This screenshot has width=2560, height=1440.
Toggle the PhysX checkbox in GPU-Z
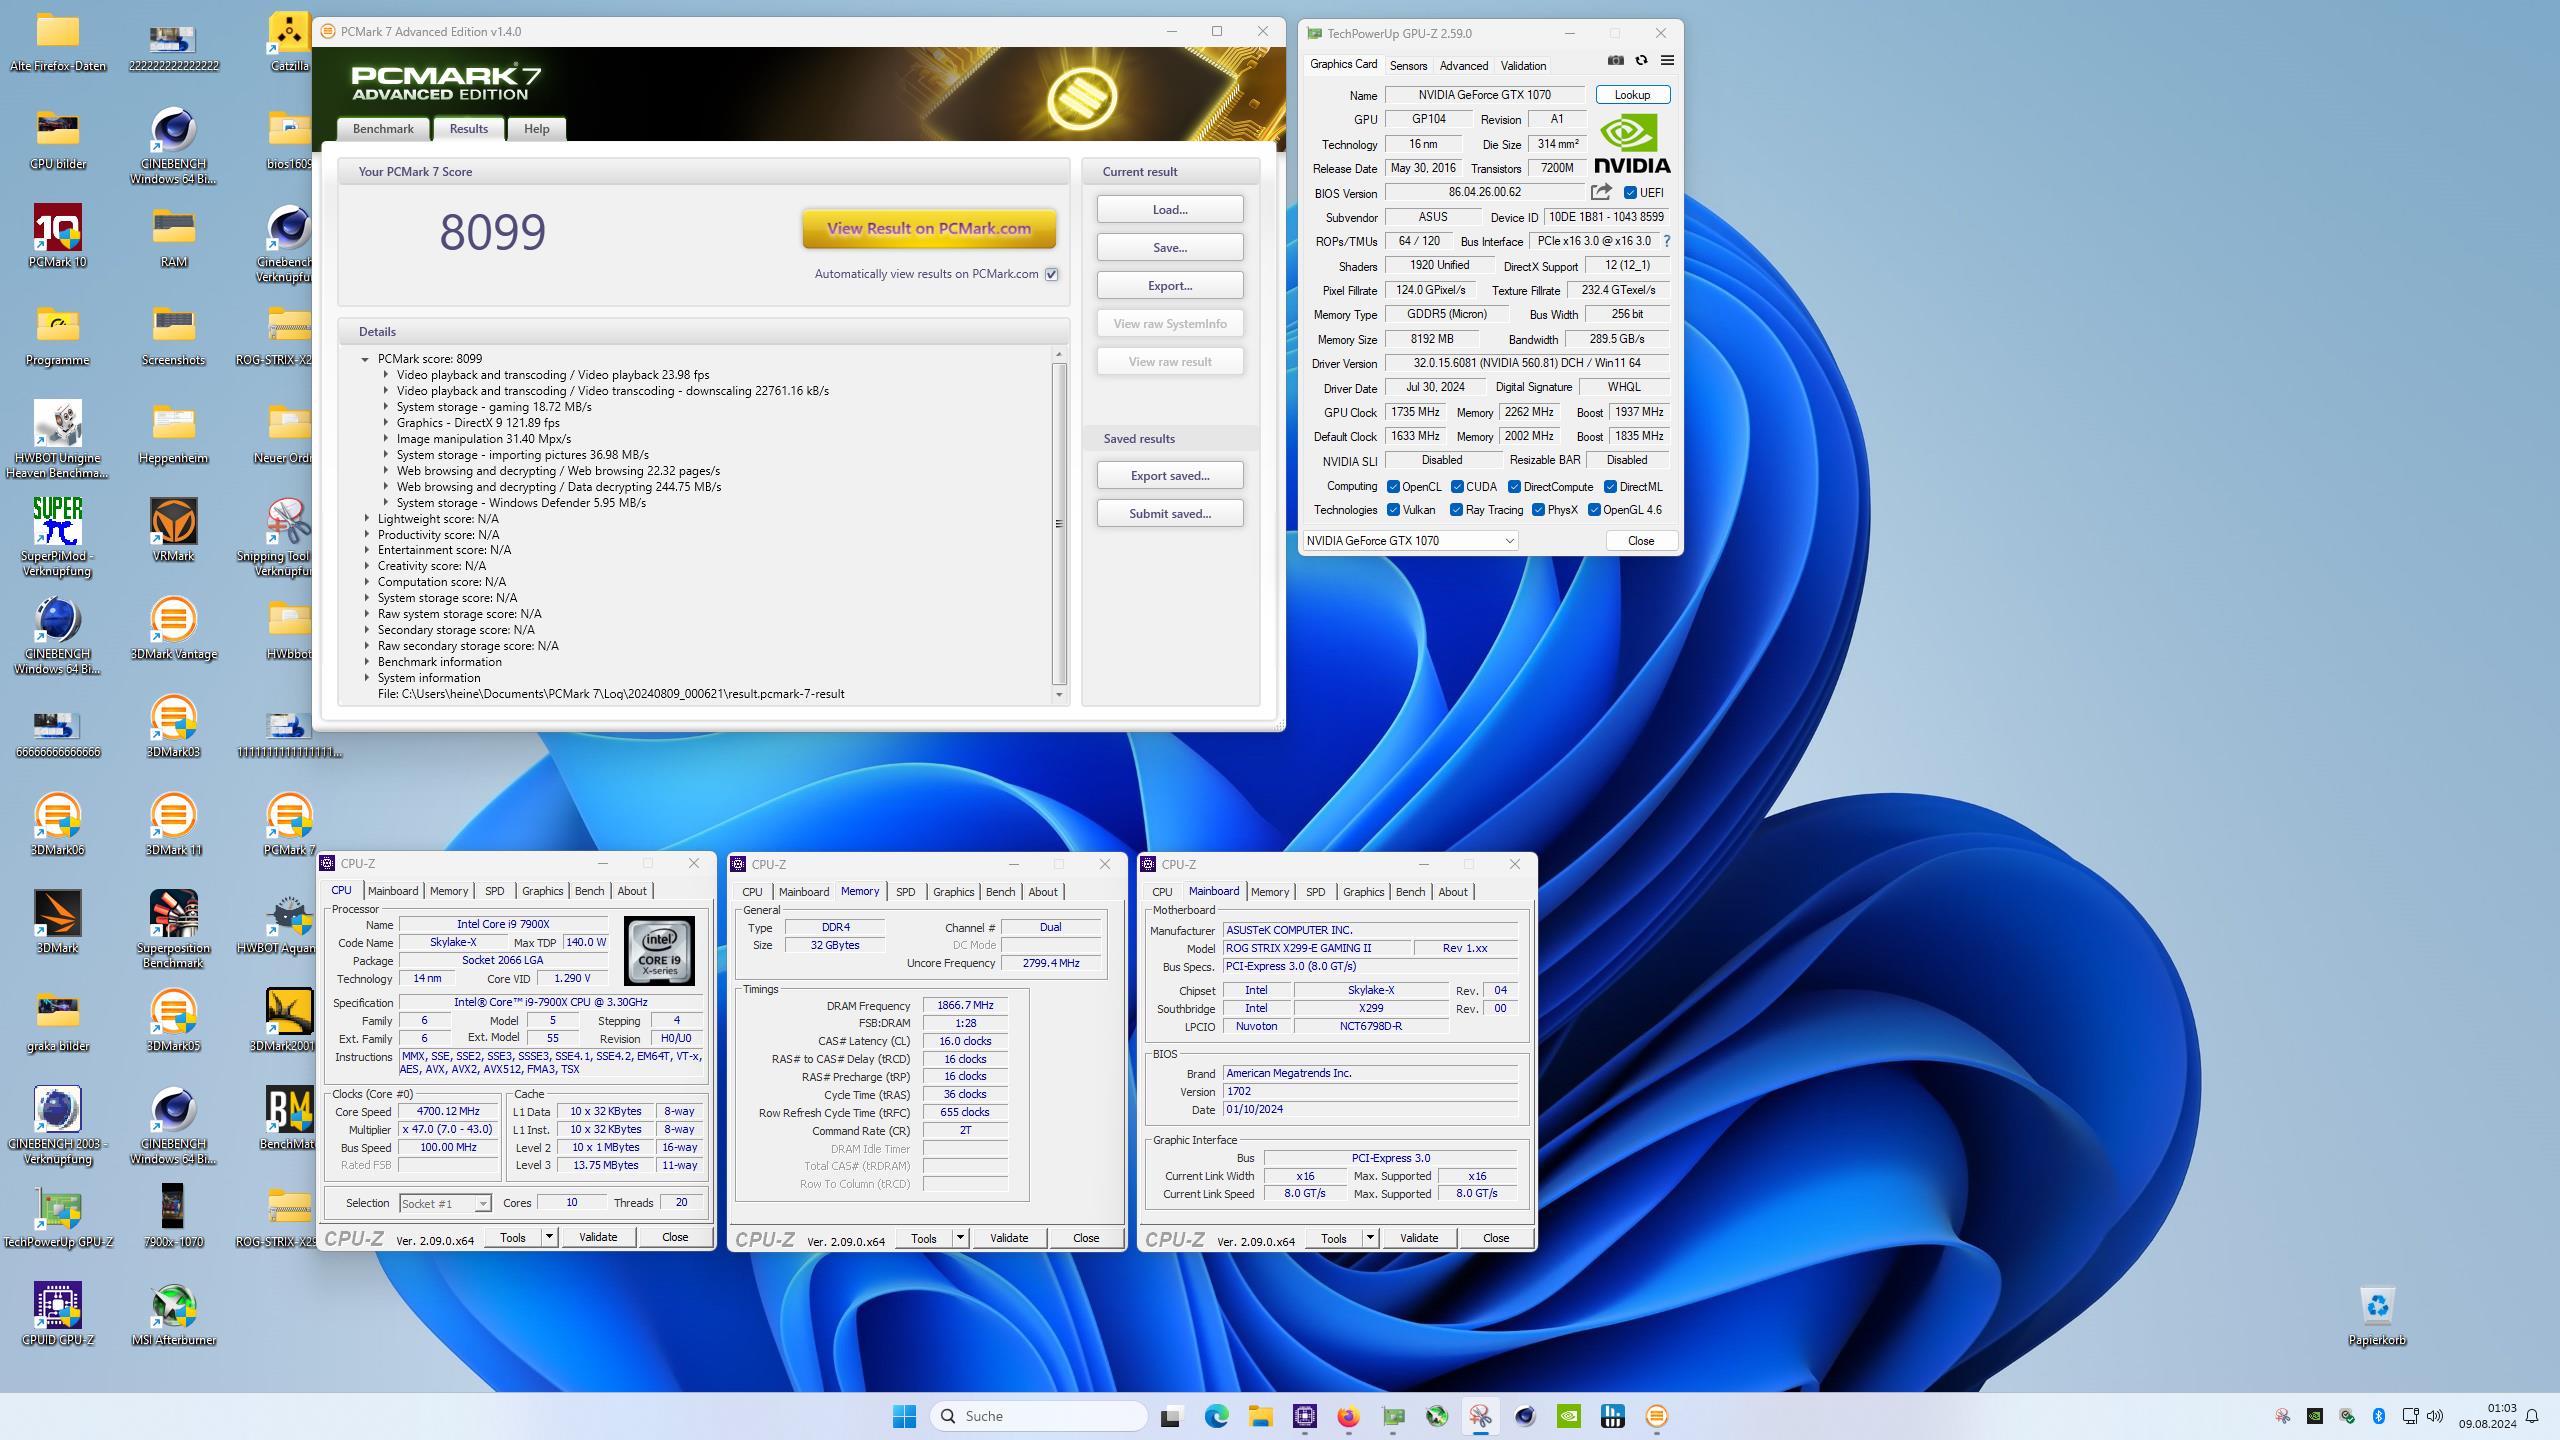pyautogui.click(x=1538, y=510)
